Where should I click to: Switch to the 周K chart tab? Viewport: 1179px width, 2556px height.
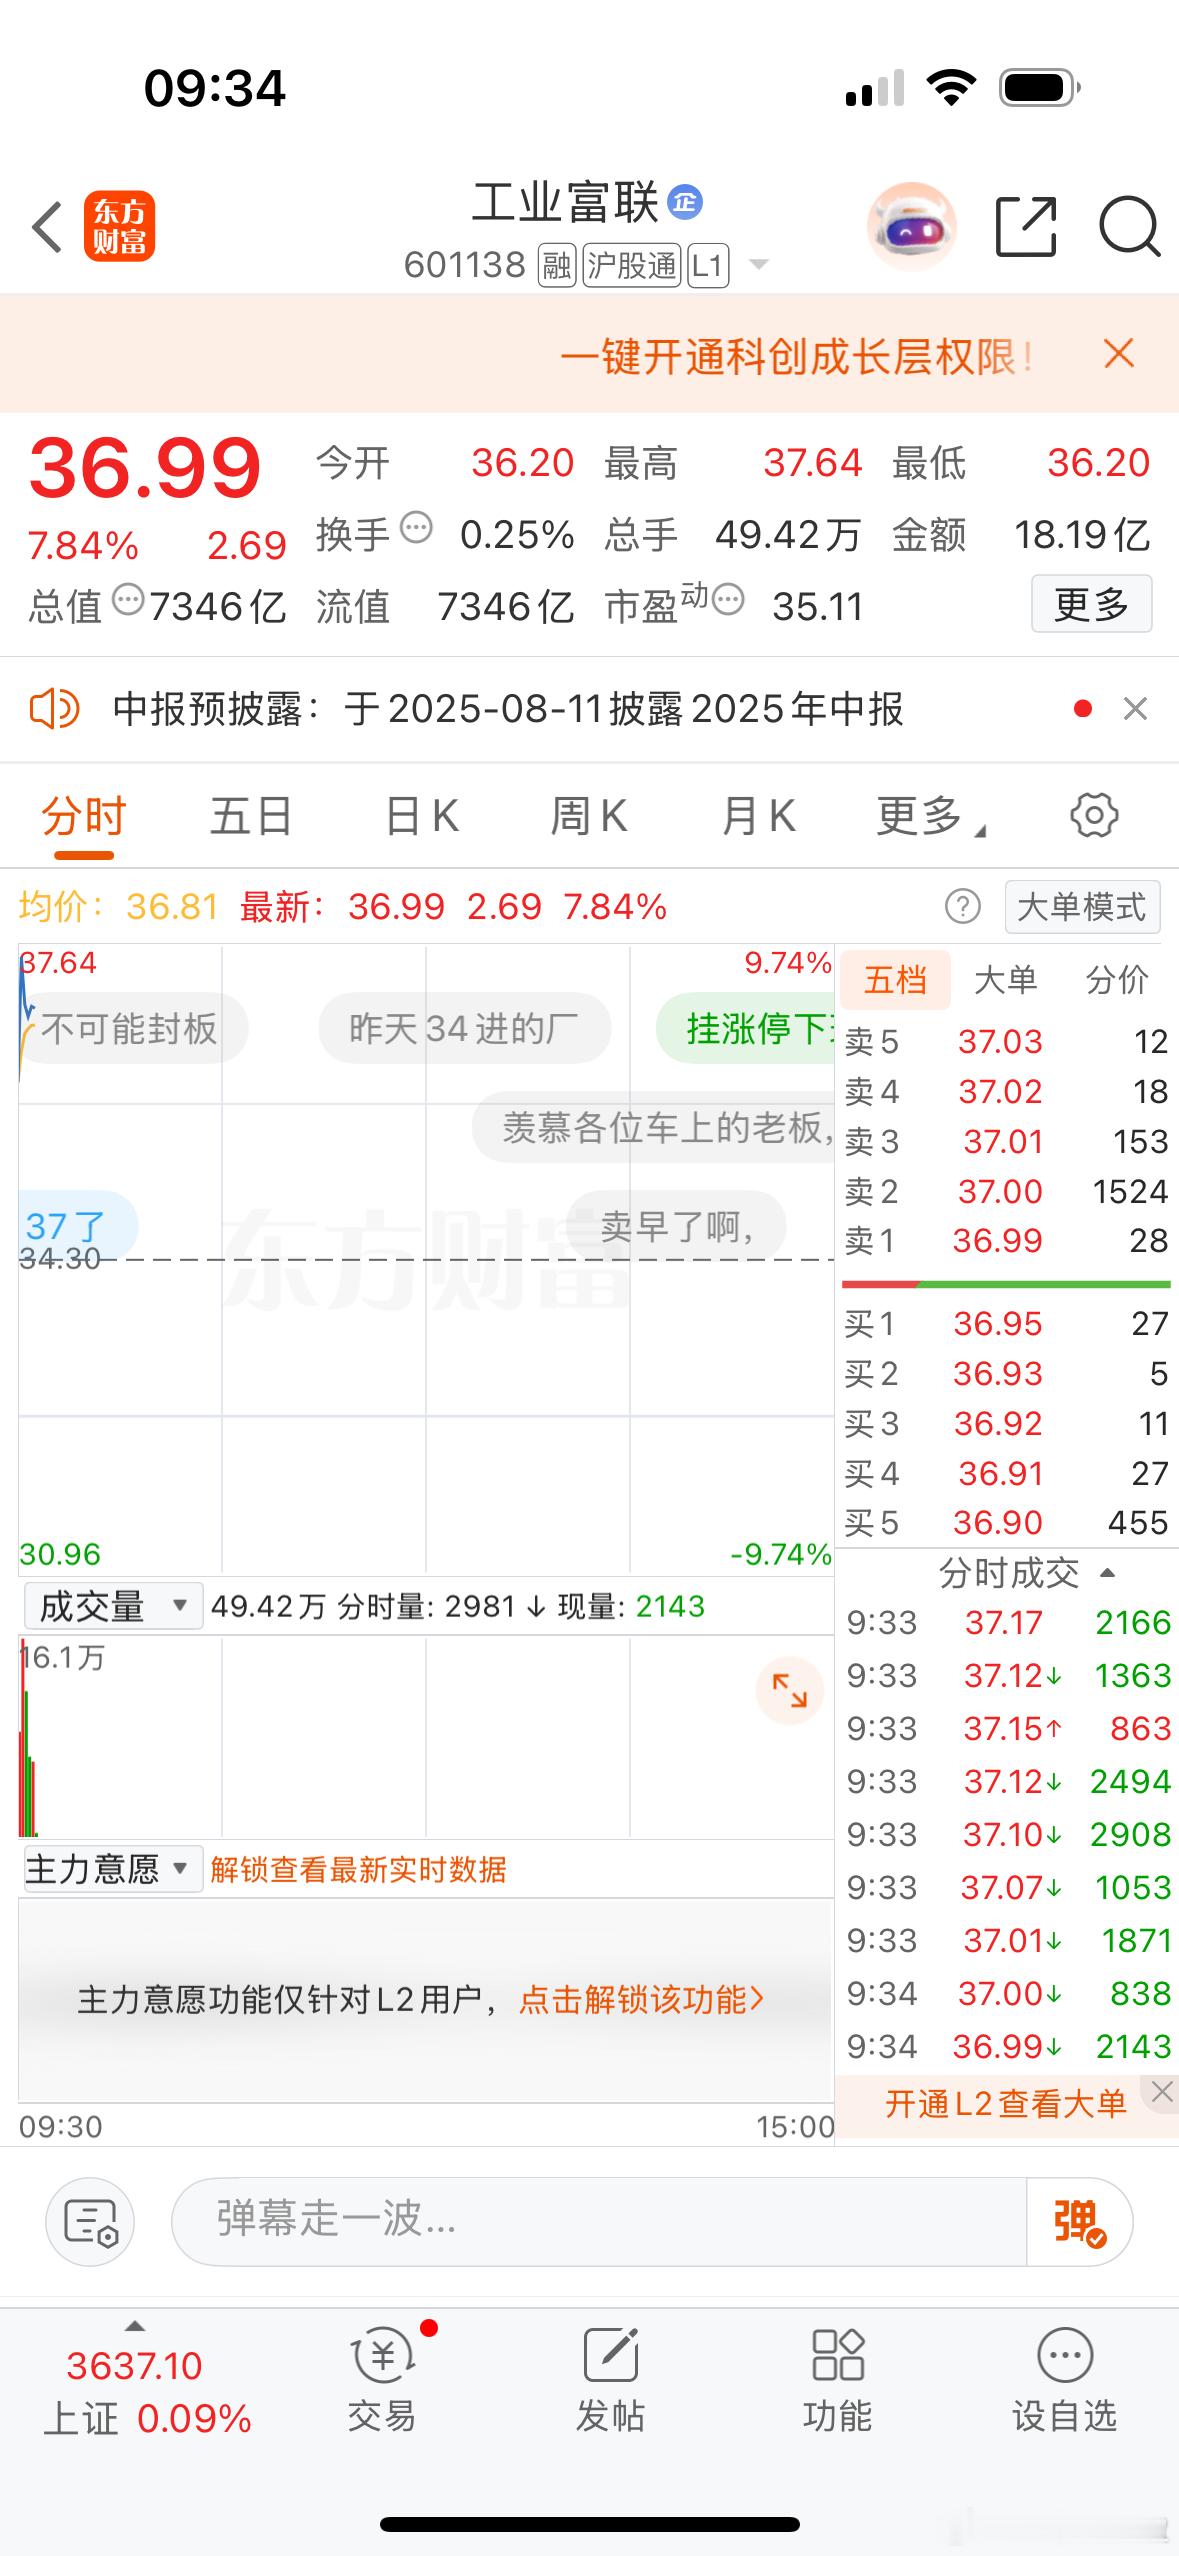click(589, 816)
